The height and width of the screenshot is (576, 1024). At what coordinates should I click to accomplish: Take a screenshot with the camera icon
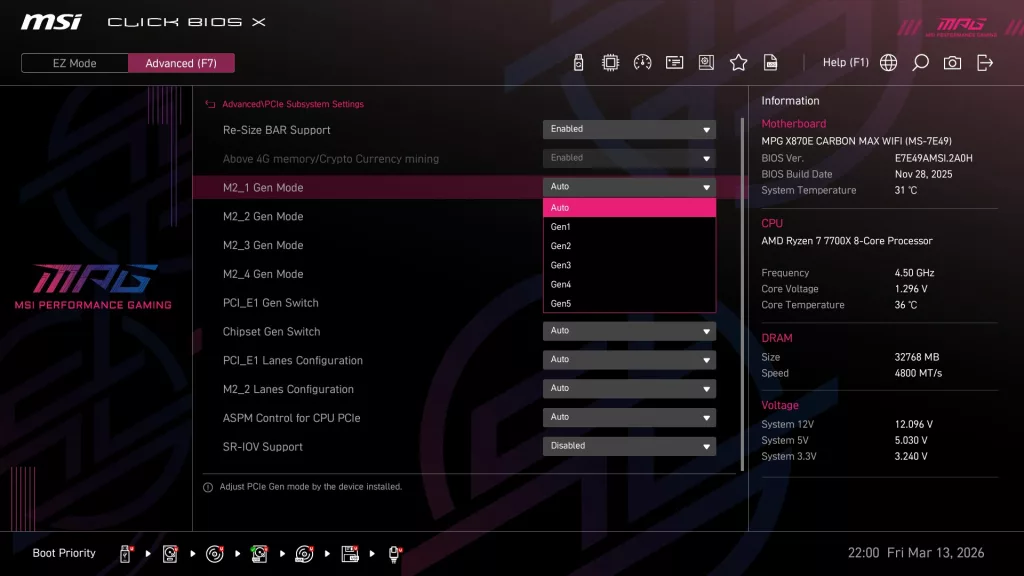(951, 62)
